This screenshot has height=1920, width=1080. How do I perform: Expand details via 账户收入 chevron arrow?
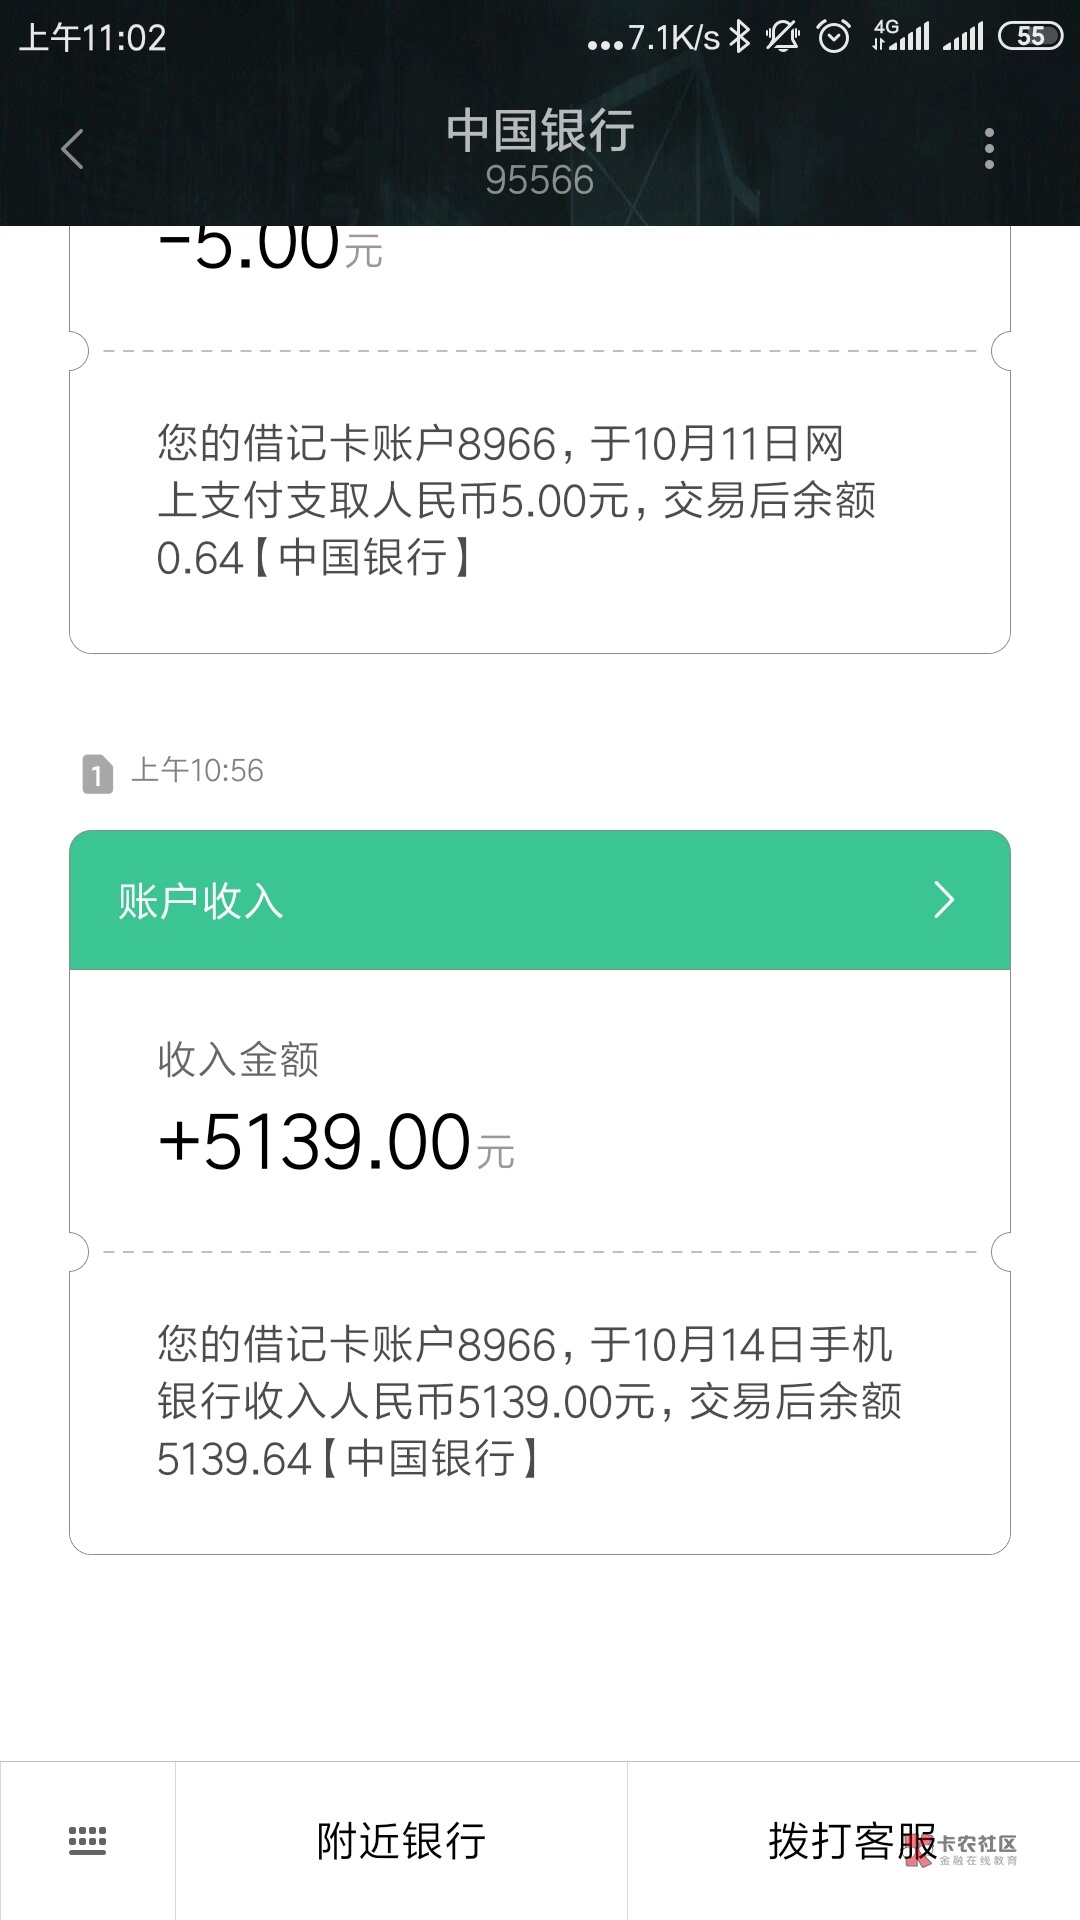[x=944, y=900]
